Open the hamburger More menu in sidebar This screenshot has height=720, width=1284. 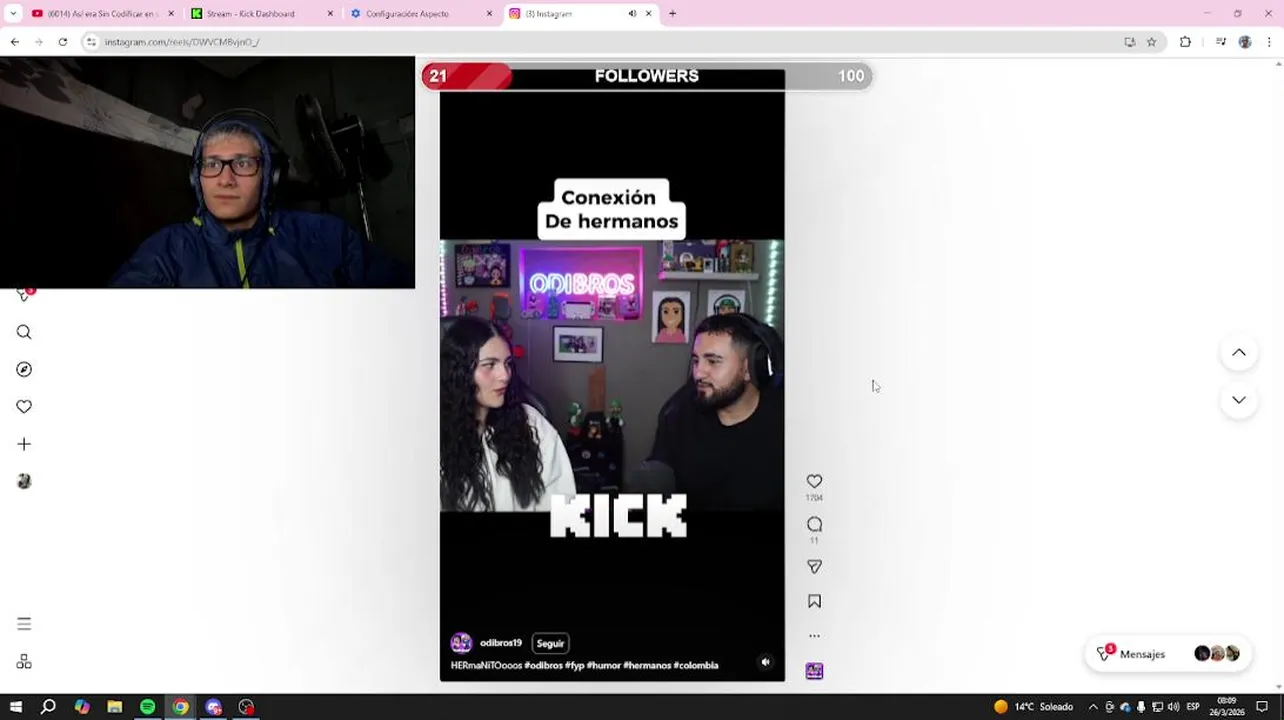tap(24, 624)
